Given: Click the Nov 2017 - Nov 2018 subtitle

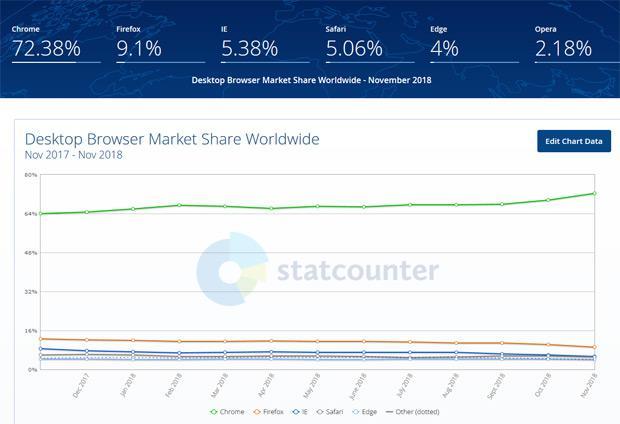Looking at the screenshot, I should tap(74, 155).
